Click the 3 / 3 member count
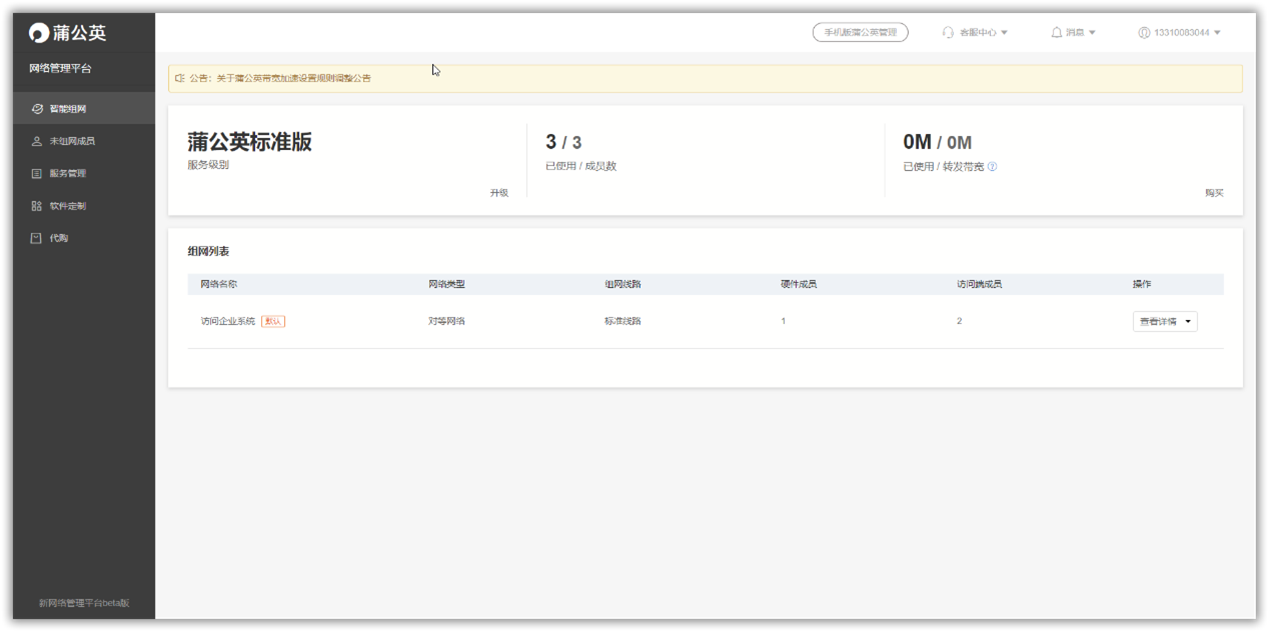This screenshot has width=1269, height=632. click(564, 142)
